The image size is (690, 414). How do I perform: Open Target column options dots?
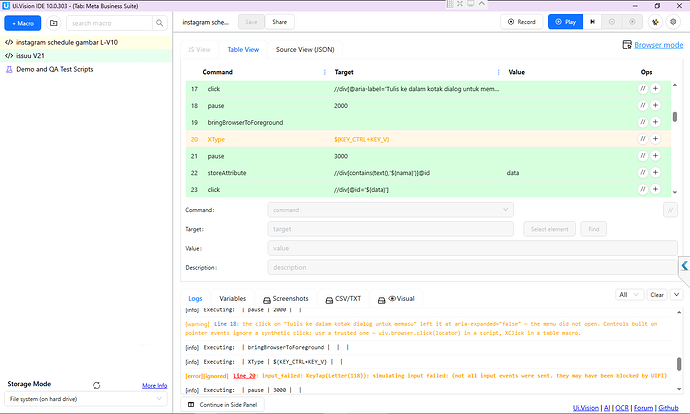point(498,72)
